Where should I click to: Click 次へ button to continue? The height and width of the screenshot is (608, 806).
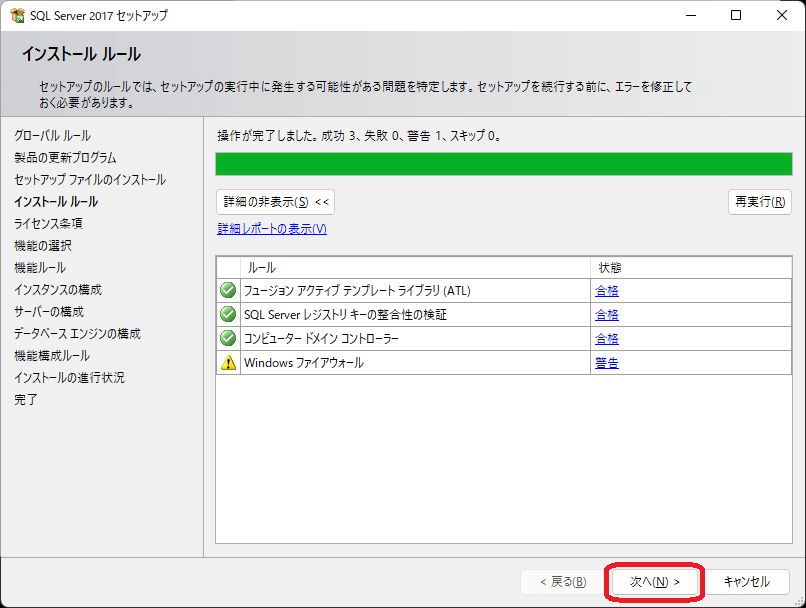655,581
